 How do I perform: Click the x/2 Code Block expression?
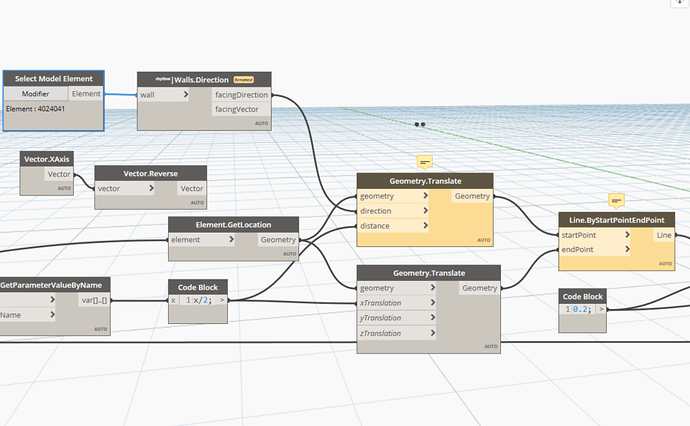202,300
